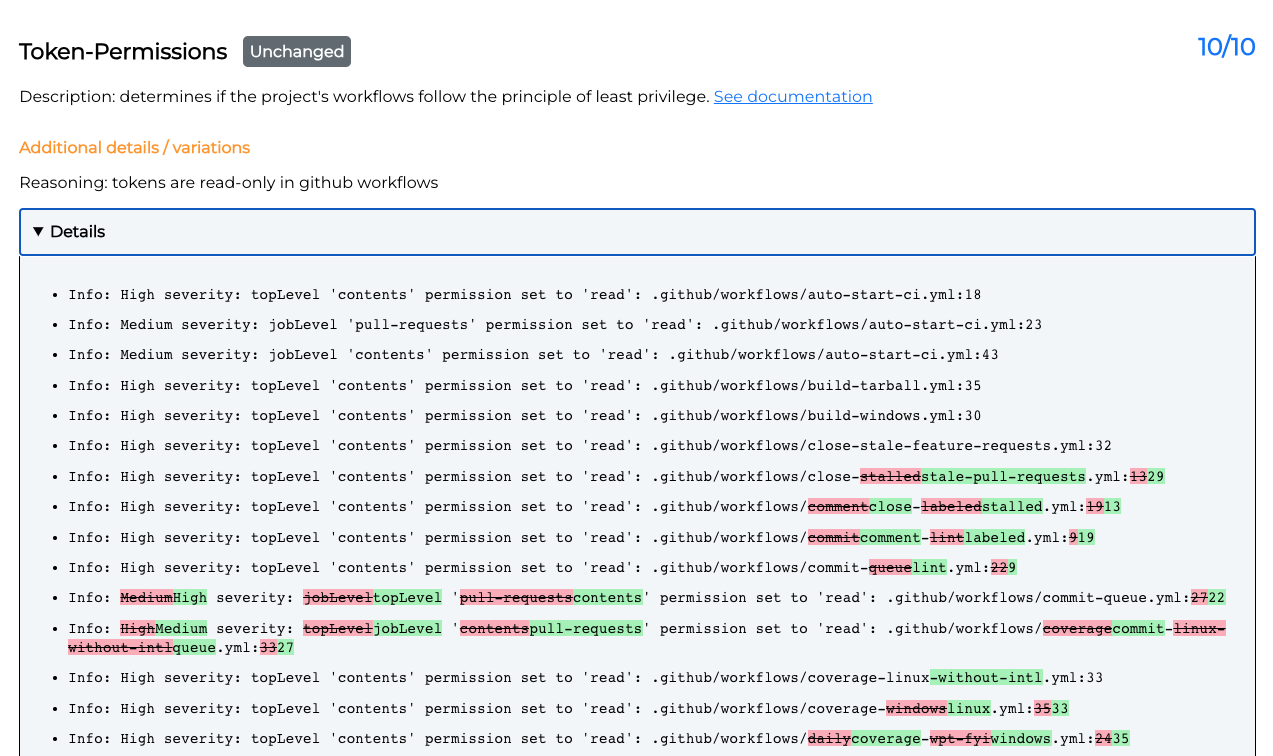Click the entry ending in stalled.yml:1913

coord(595,507)
